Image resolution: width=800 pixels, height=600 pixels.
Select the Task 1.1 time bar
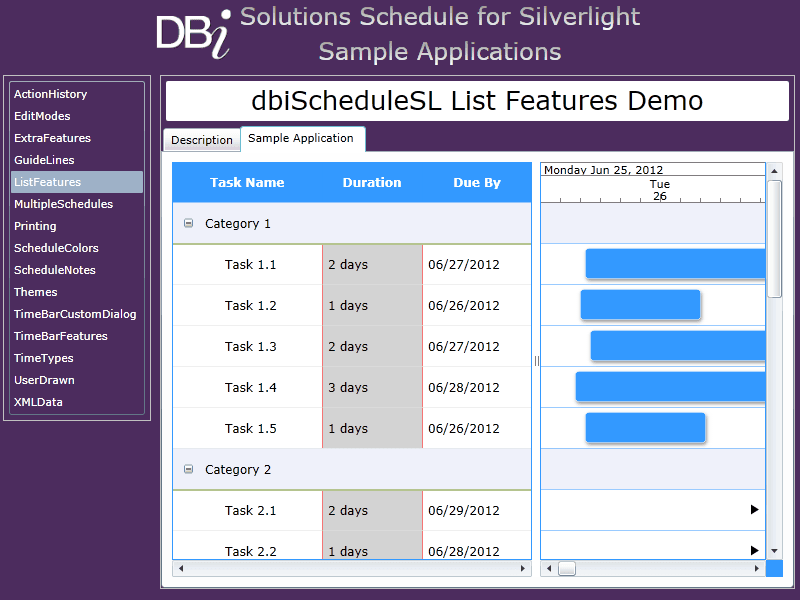676,264
